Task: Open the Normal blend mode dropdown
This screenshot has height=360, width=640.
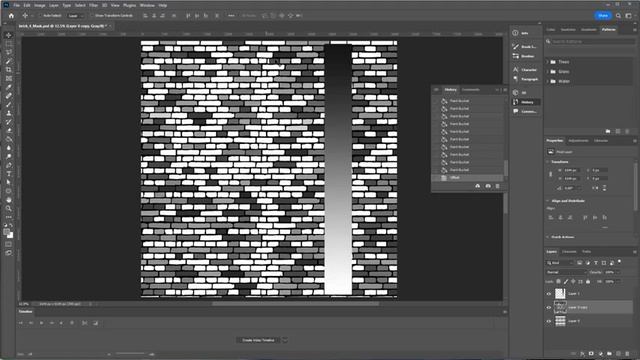Action: (x=566, y=272)
